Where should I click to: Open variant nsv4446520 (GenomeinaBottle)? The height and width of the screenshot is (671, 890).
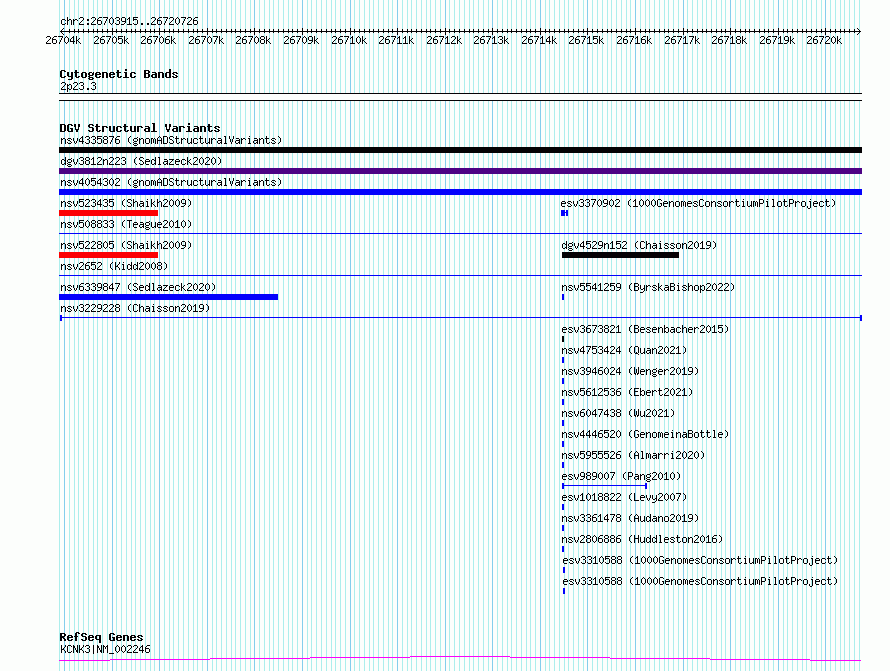click(x=645, y=434)
